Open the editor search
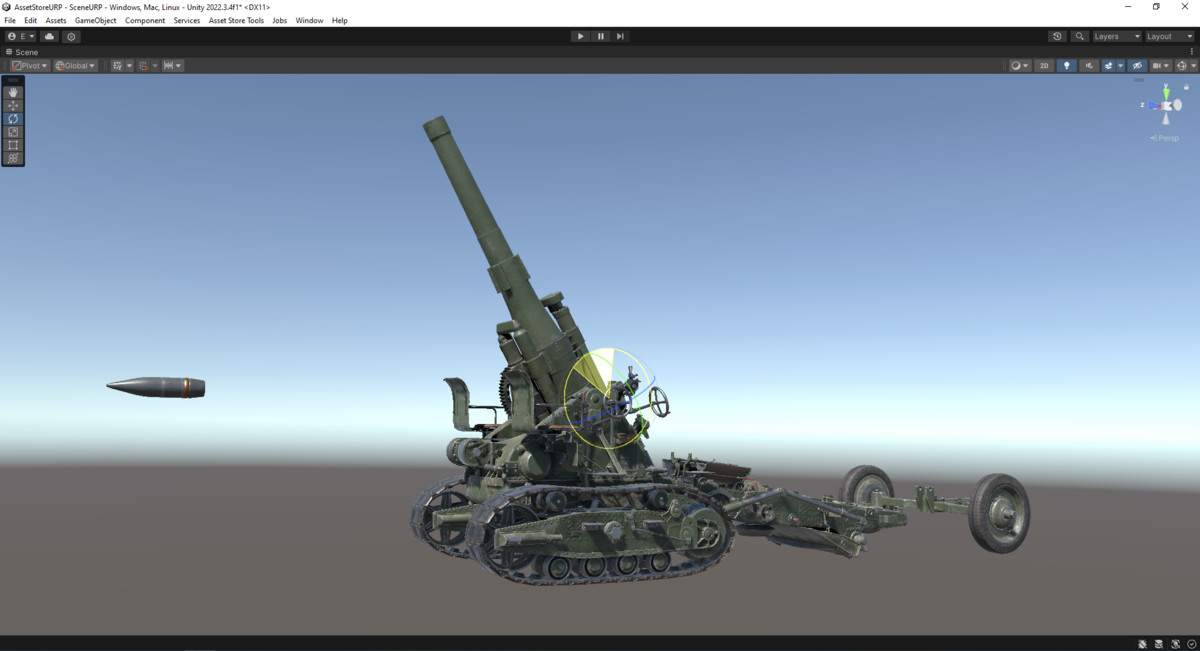 (x=1079, y=36)
